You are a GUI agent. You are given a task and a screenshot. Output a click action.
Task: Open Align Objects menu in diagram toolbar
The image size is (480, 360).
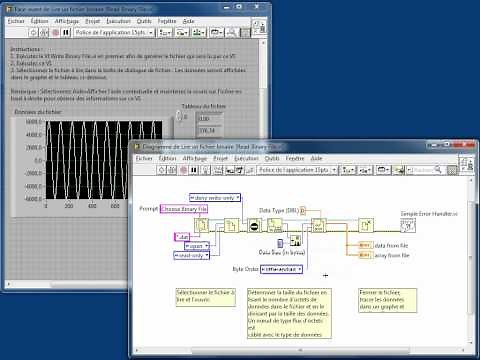tap(348, 170)
